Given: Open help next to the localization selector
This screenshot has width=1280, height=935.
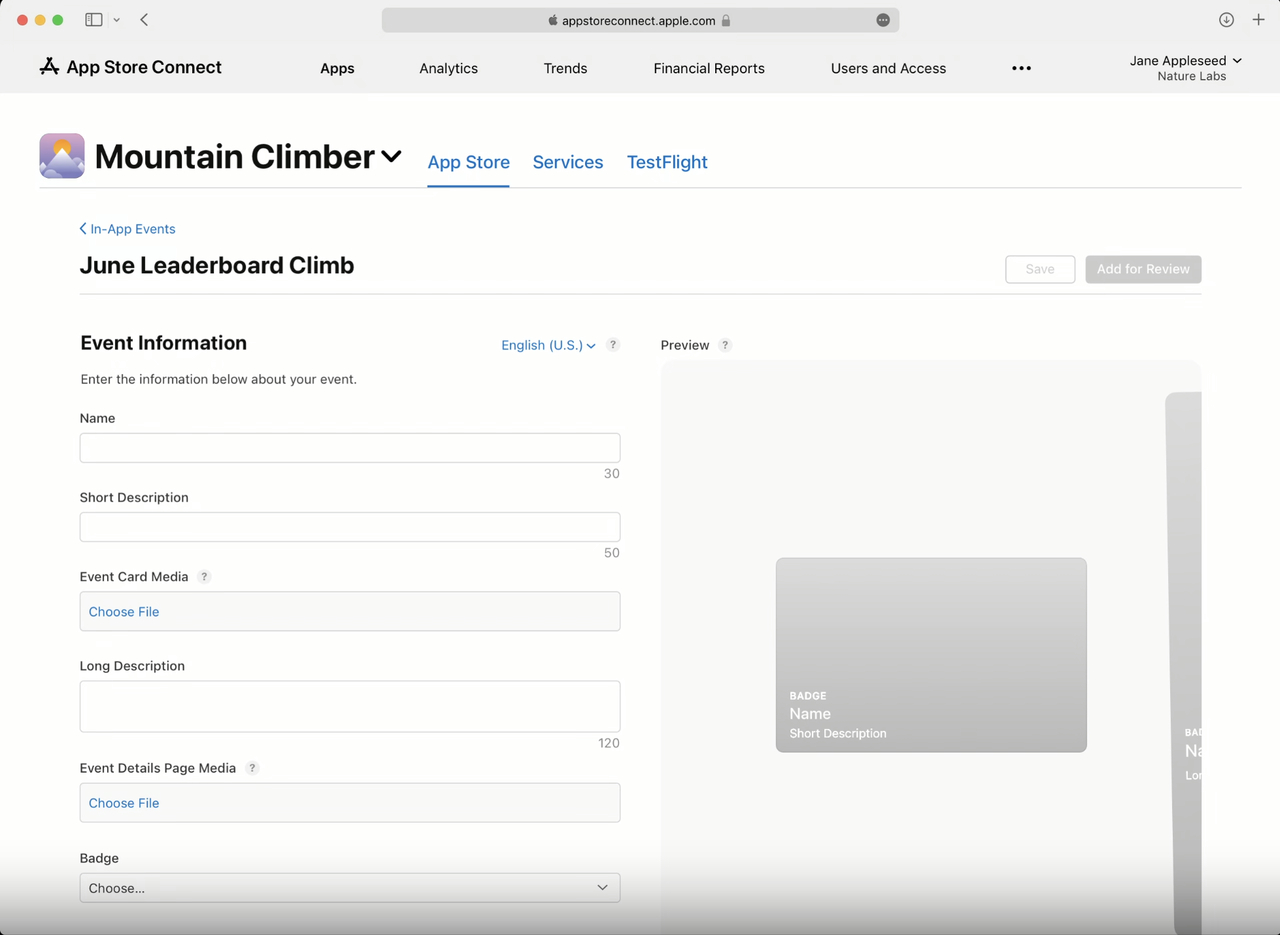Looking at the screenshot, I should point(613,344).
